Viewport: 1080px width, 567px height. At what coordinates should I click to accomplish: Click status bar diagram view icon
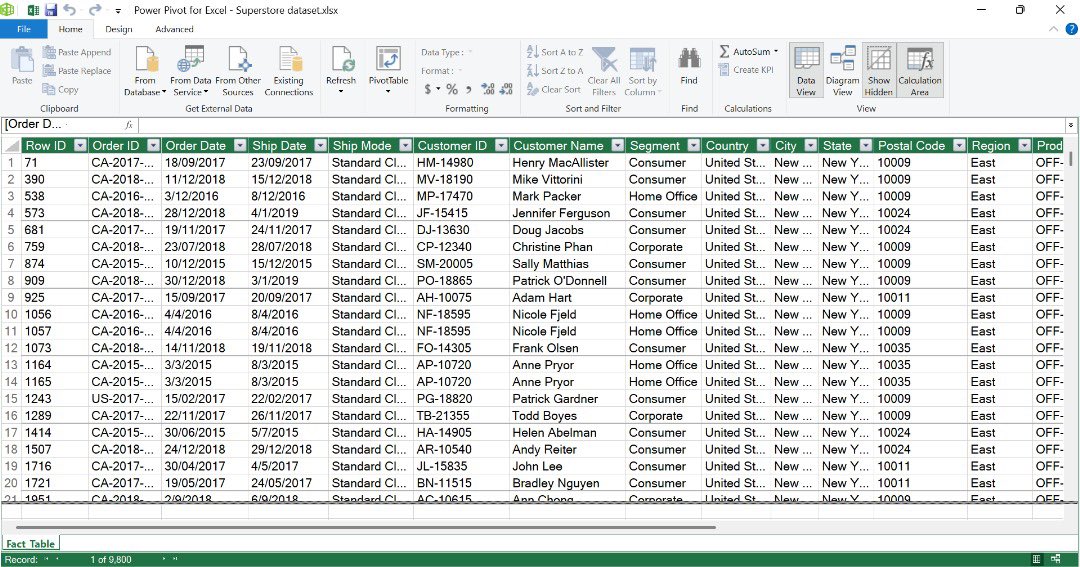[x=1056, y=559]
